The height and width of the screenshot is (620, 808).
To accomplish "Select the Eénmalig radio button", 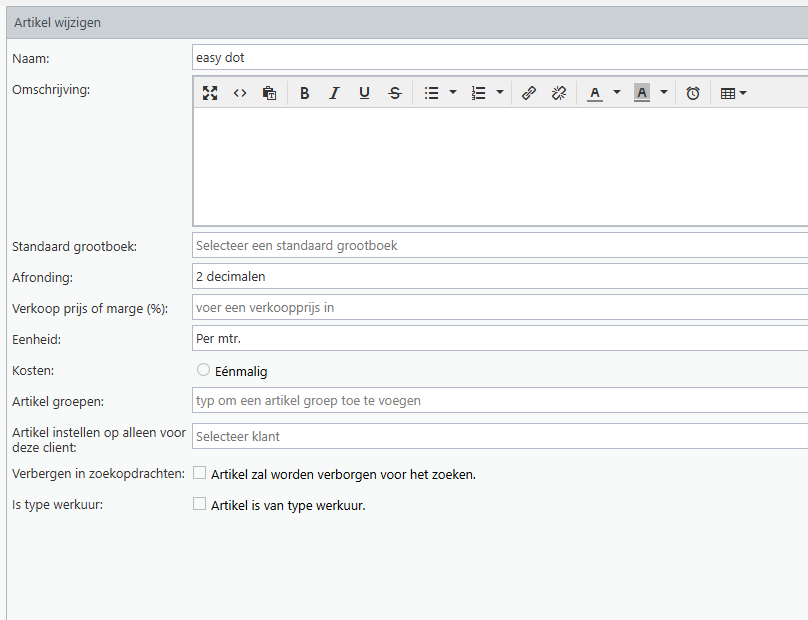I will coord(204,370).
